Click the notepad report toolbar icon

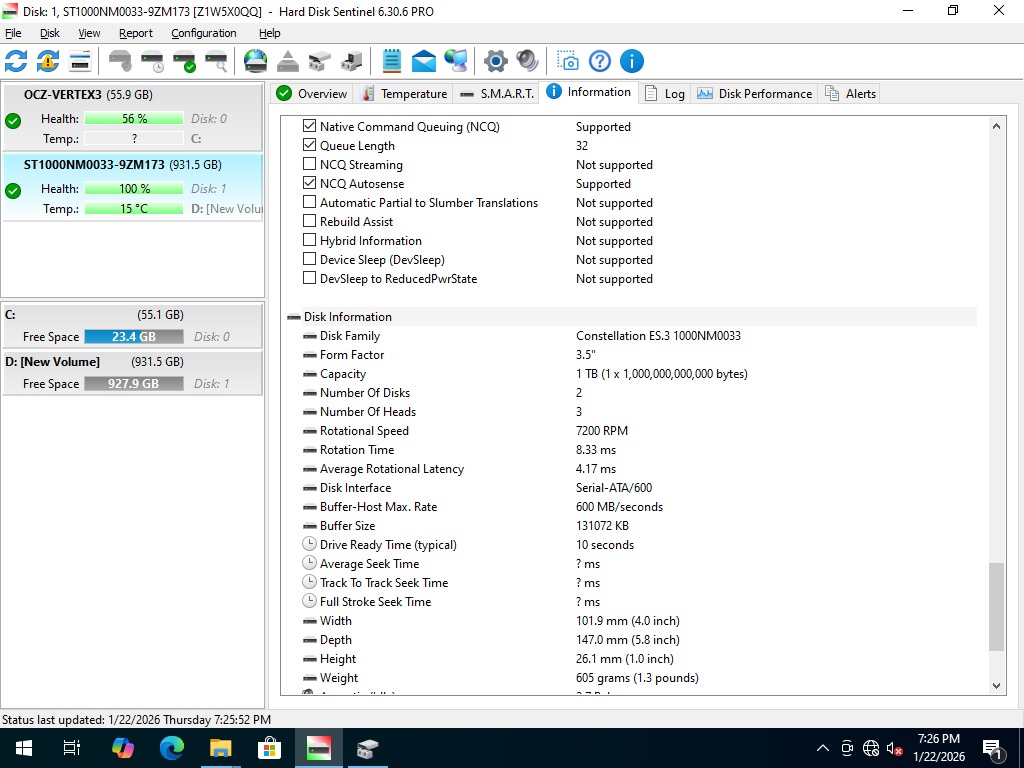pos(392,61)
